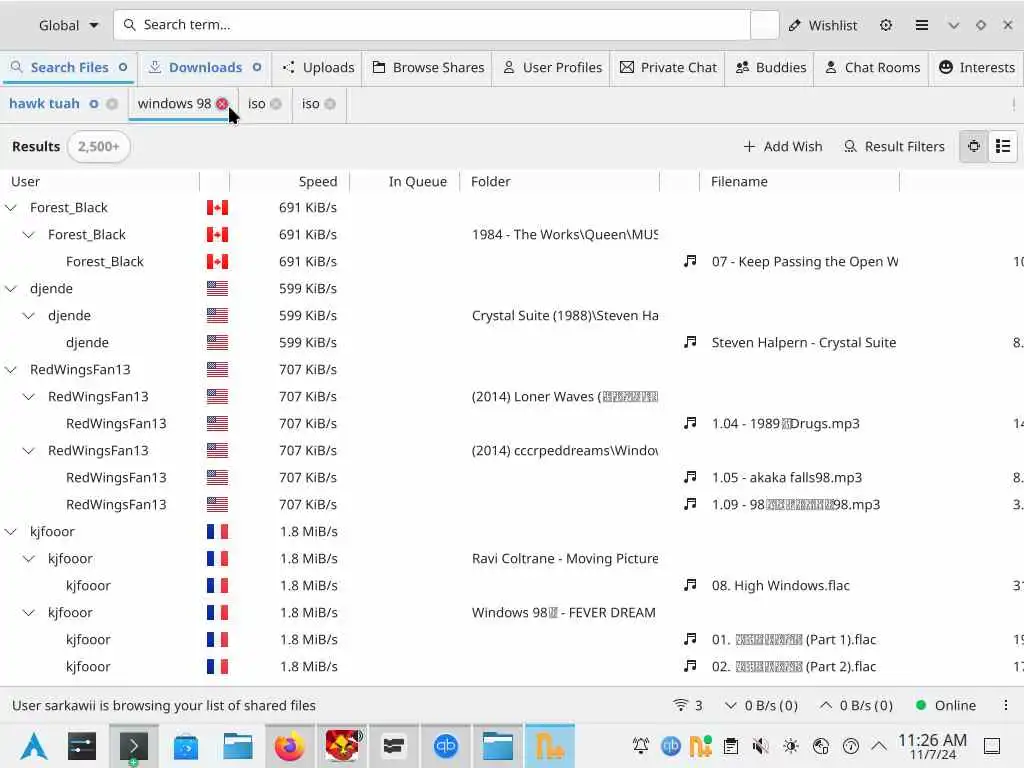Select 07 - Keep Passing the Open W file
The width and height of the screenshot is (1024, 768).
click(x=805, y=262)
